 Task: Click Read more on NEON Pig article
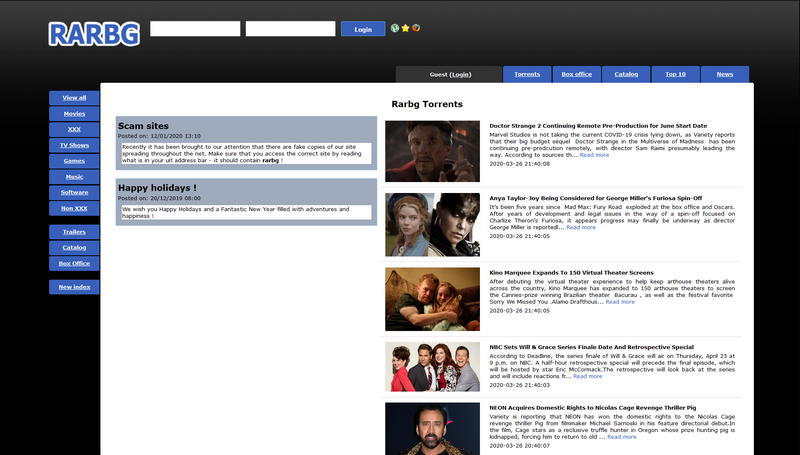621,437
